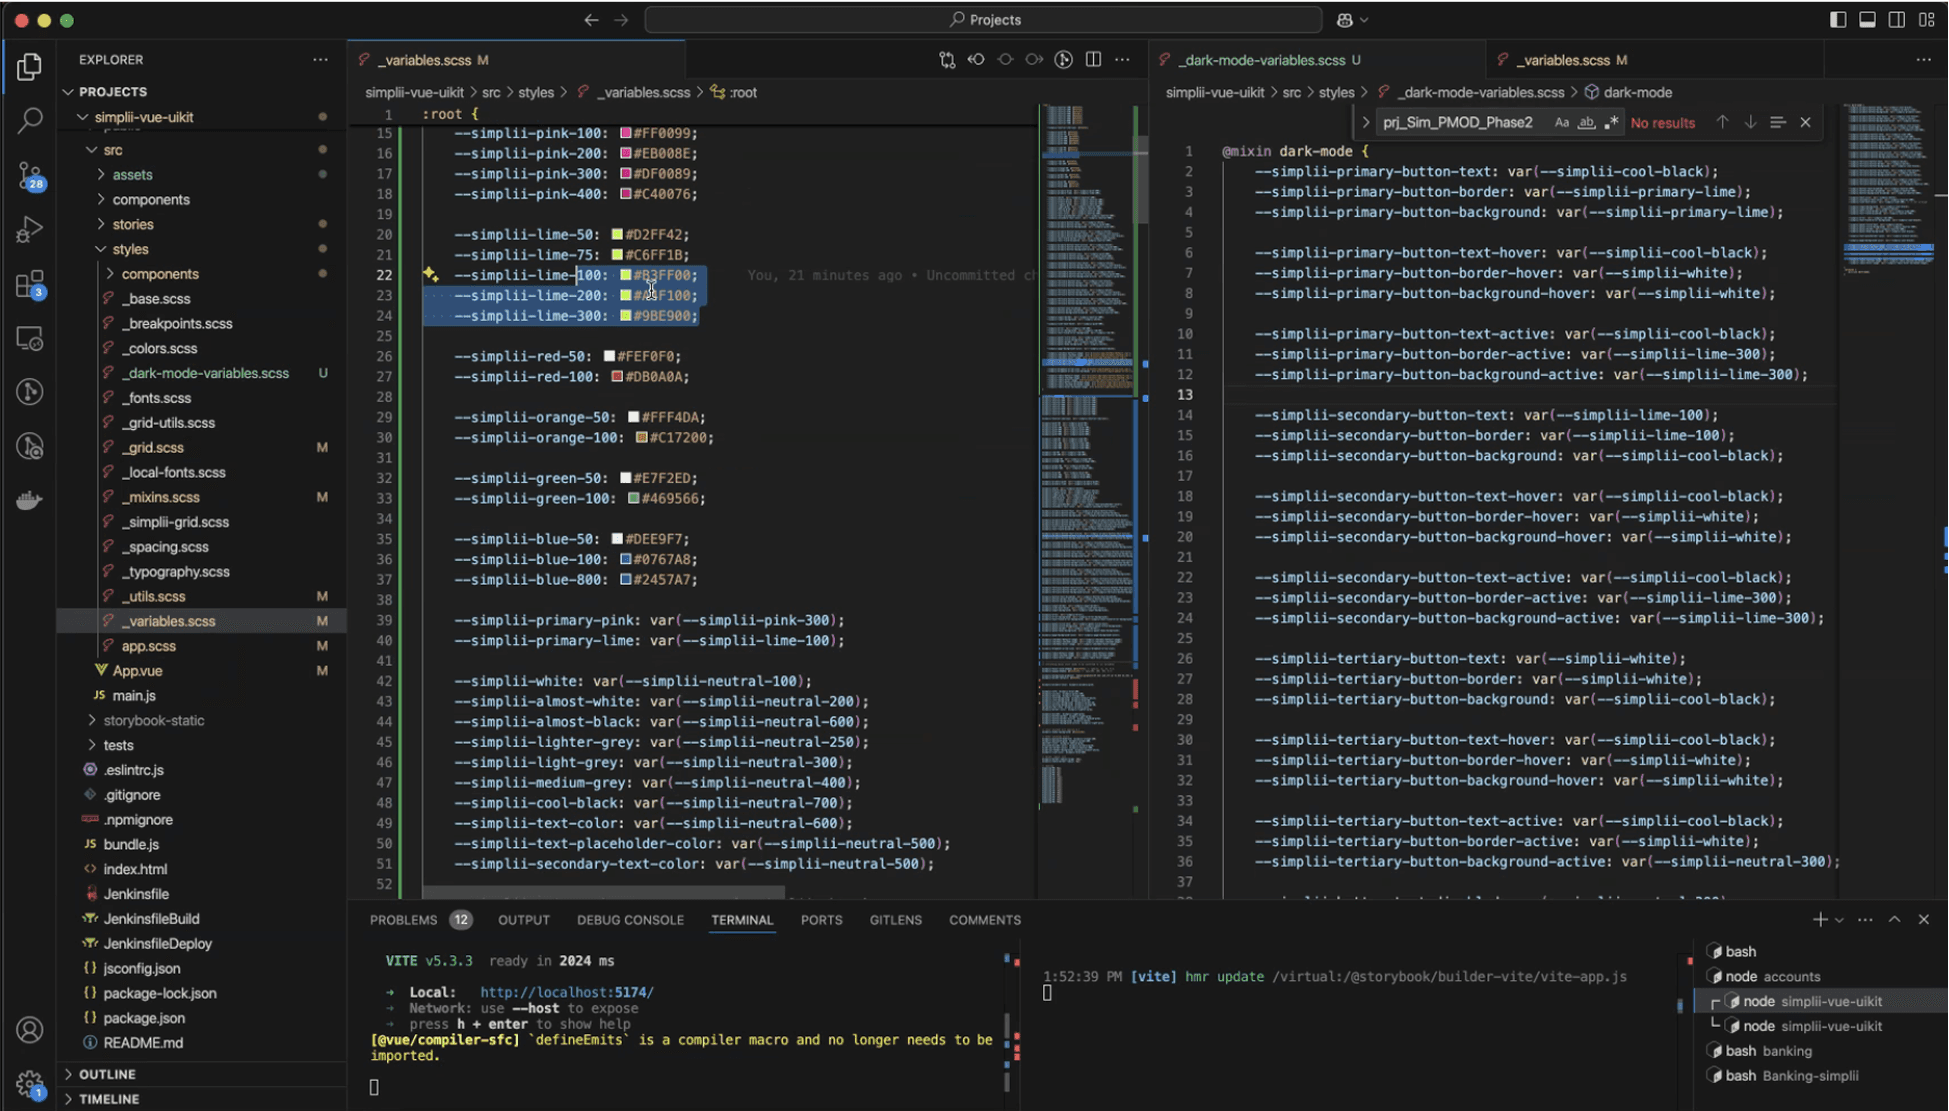Click the Find in Selection icon
This screenshot has width=1949, height=1111.
[1777, 122]
